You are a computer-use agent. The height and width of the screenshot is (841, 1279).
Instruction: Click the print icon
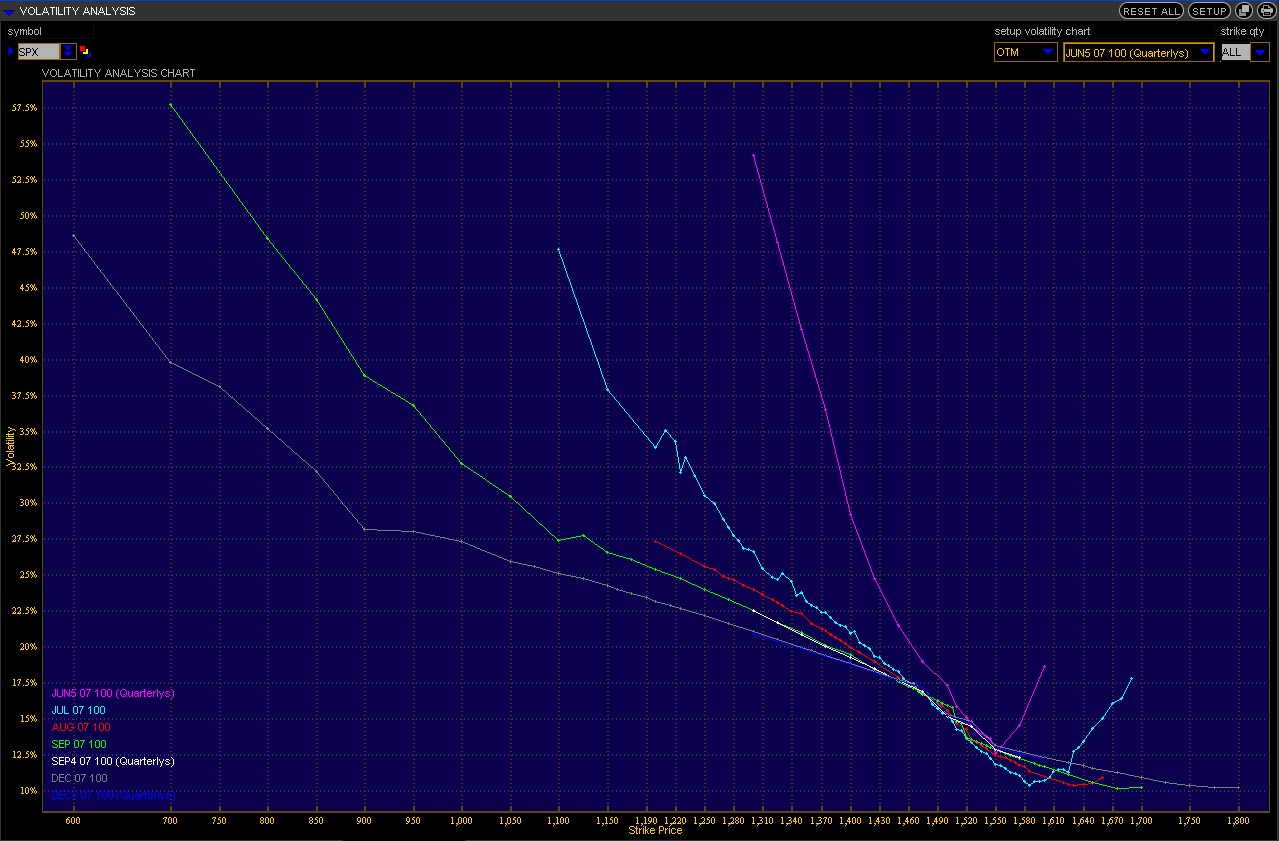point(1266,11)
